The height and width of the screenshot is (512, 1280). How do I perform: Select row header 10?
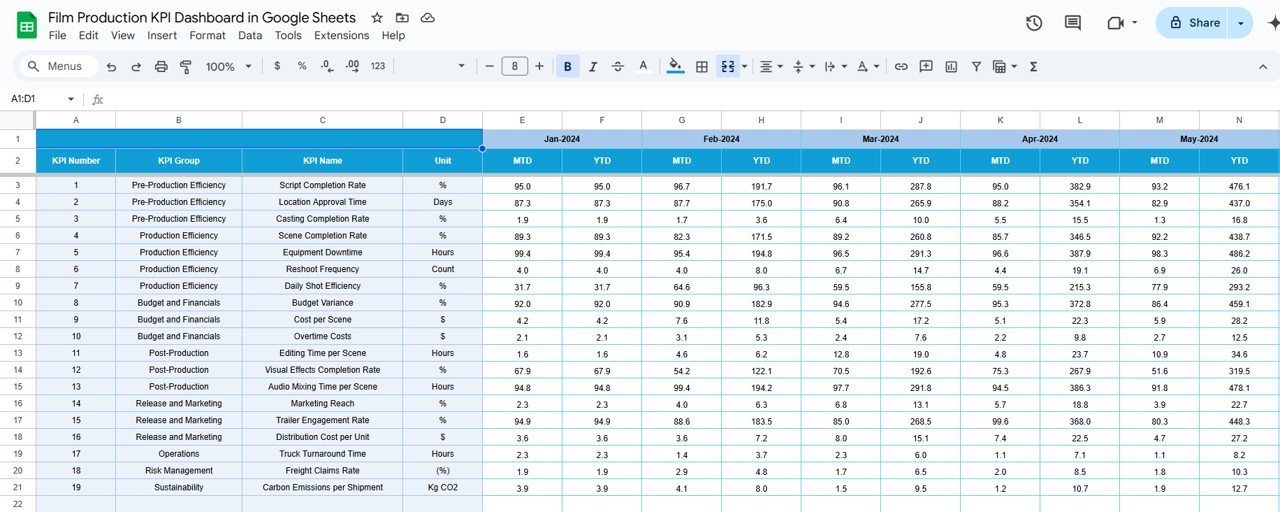(17, 303)
